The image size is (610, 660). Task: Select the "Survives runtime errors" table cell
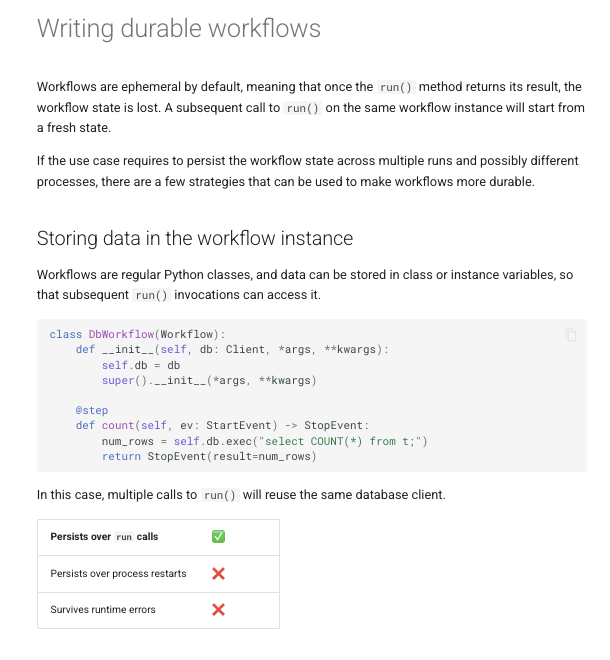(x=103, y=610)
